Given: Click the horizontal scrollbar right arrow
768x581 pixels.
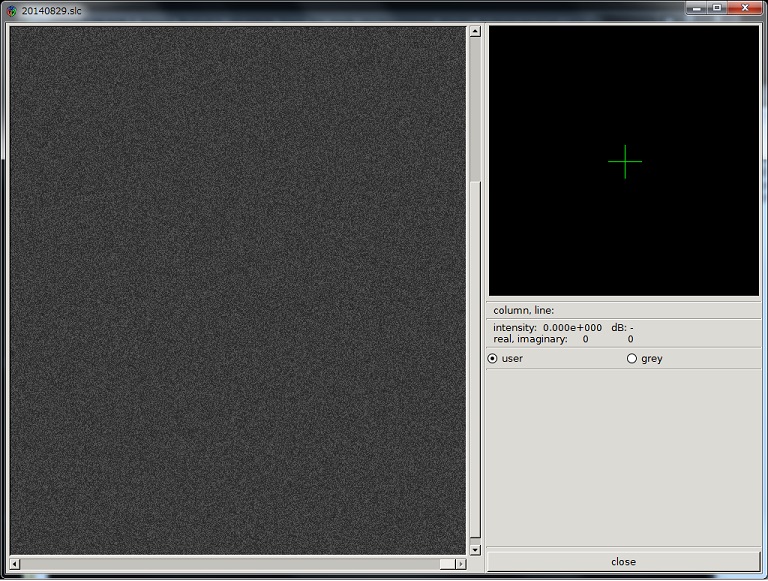Looking at the screenshot, I should [460, 564].
